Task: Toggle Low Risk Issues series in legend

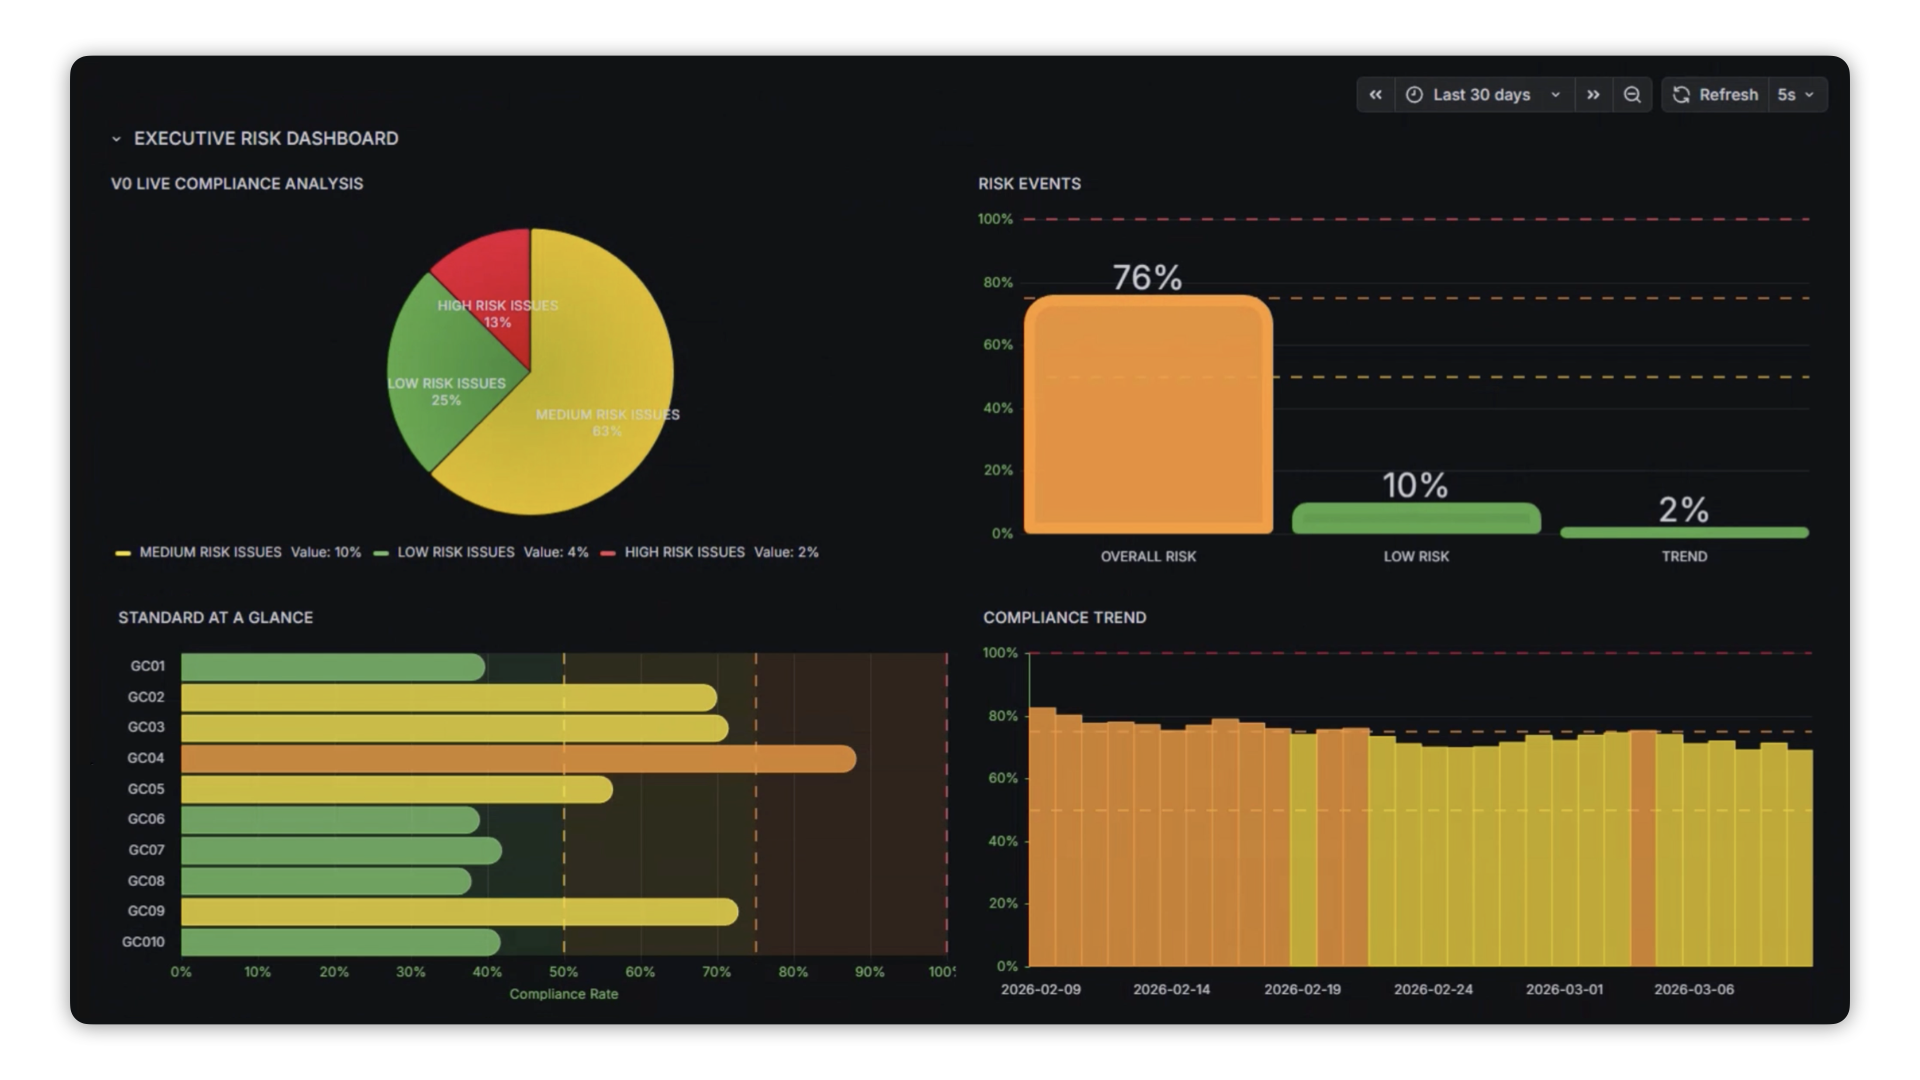Action: 456,552
